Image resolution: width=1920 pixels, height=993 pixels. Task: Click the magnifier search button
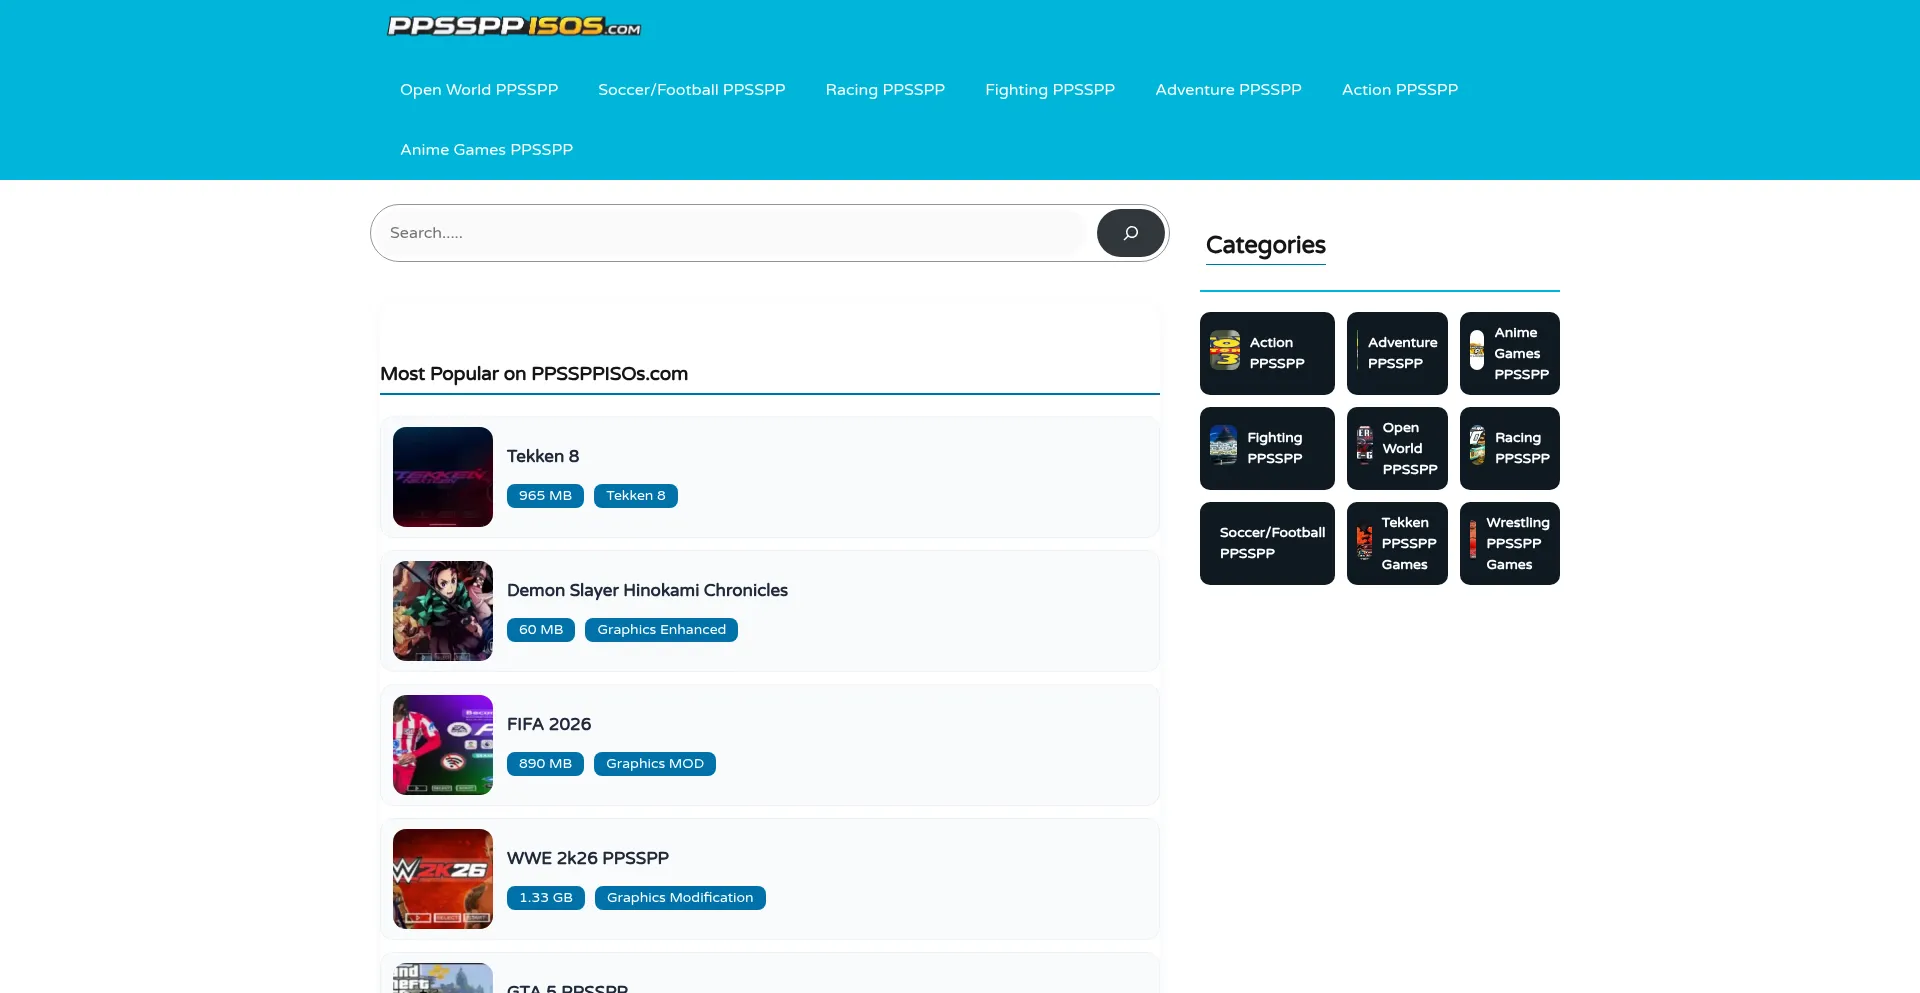(x=1130, y=233)
